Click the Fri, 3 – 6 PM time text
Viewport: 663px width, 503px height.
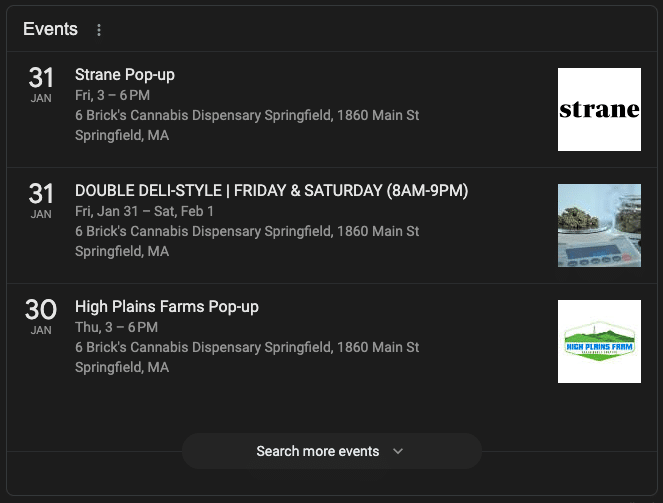pyautogui.click(x=112, y=95)
